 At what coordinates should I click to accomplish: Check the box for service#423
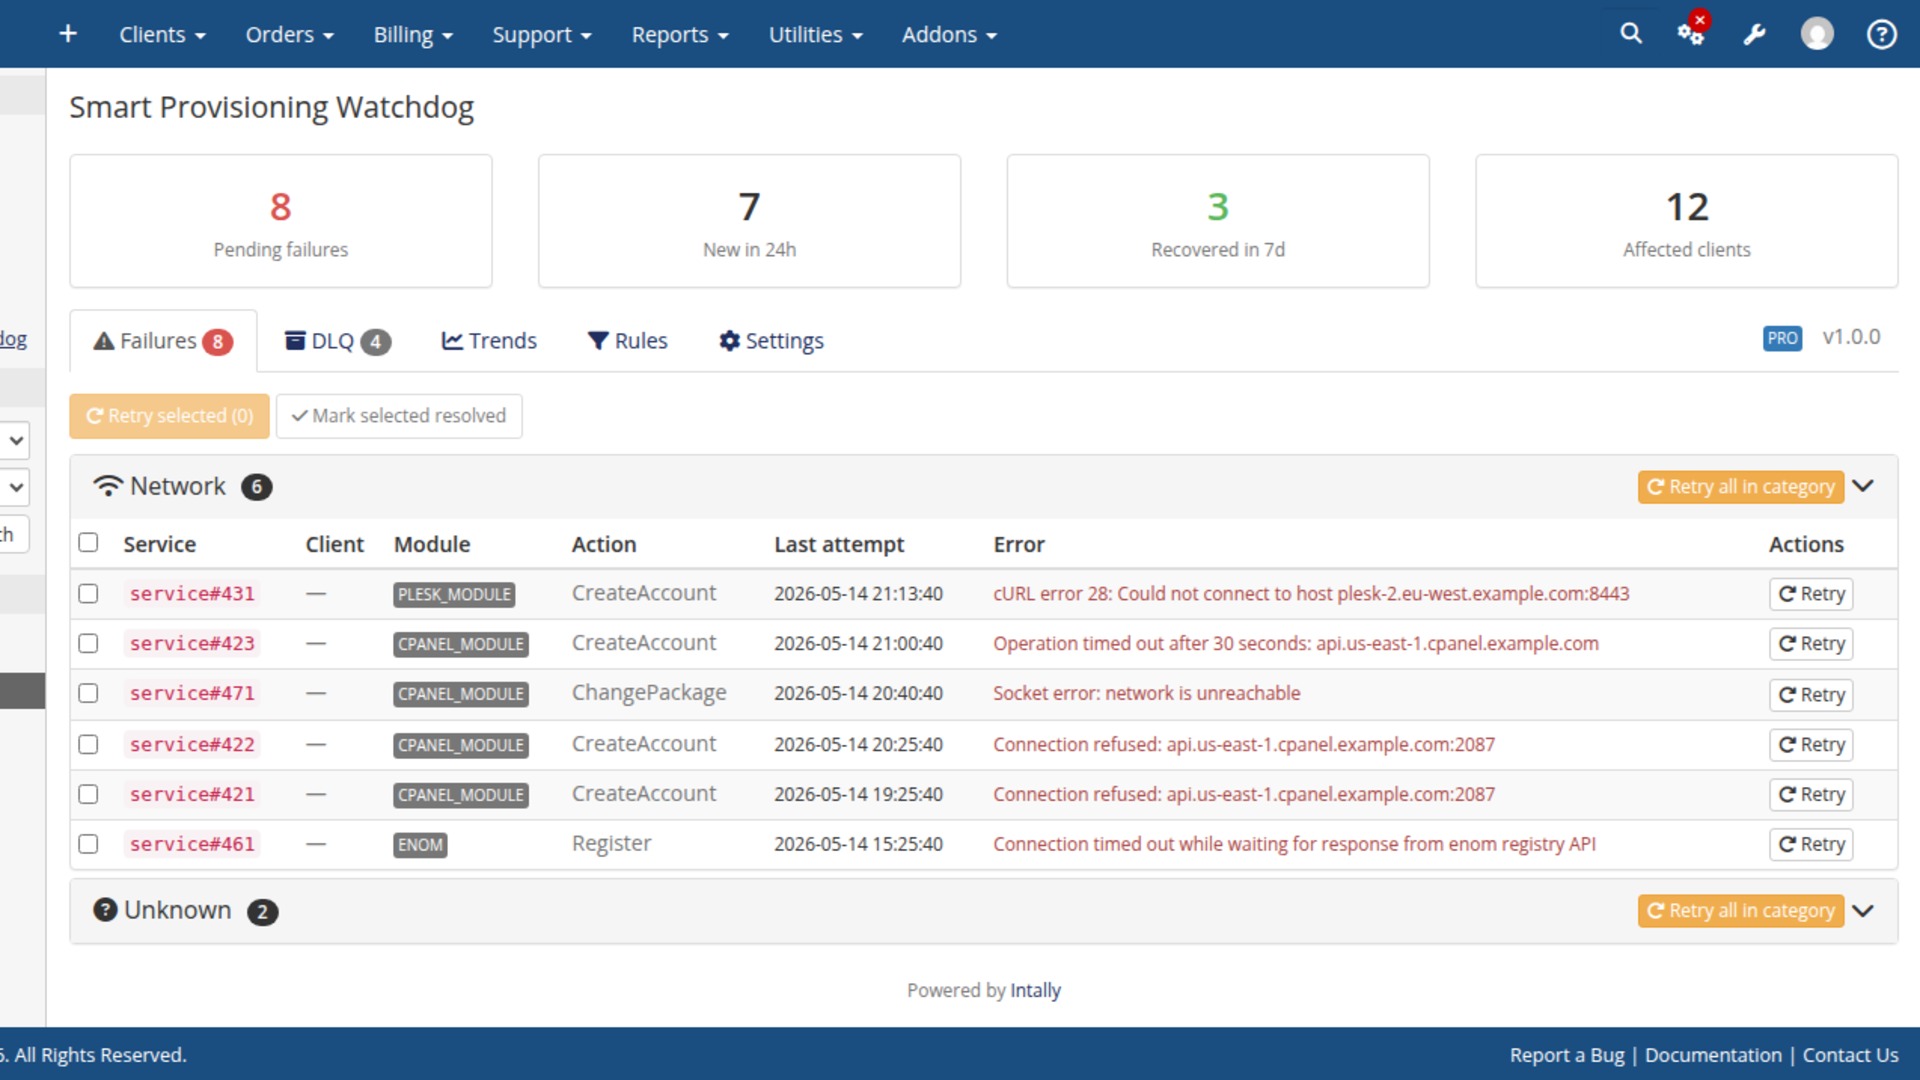pyautogui.click(x=88, y=644)
